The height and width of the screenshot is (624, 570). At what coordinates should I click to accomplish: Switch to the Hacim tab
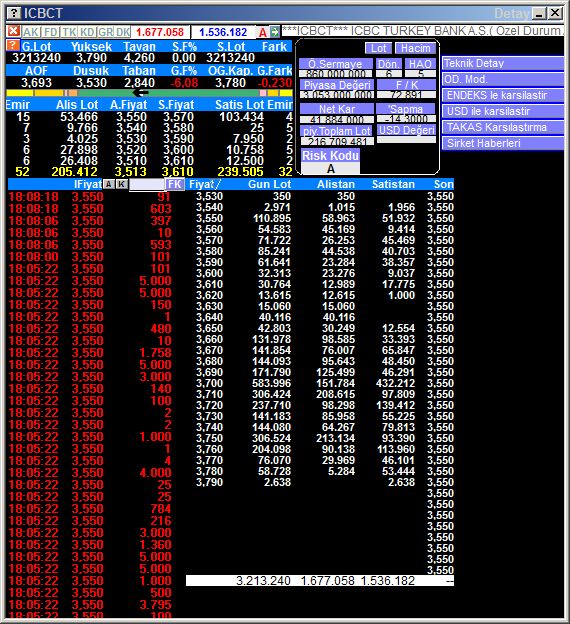coord(415,48)
